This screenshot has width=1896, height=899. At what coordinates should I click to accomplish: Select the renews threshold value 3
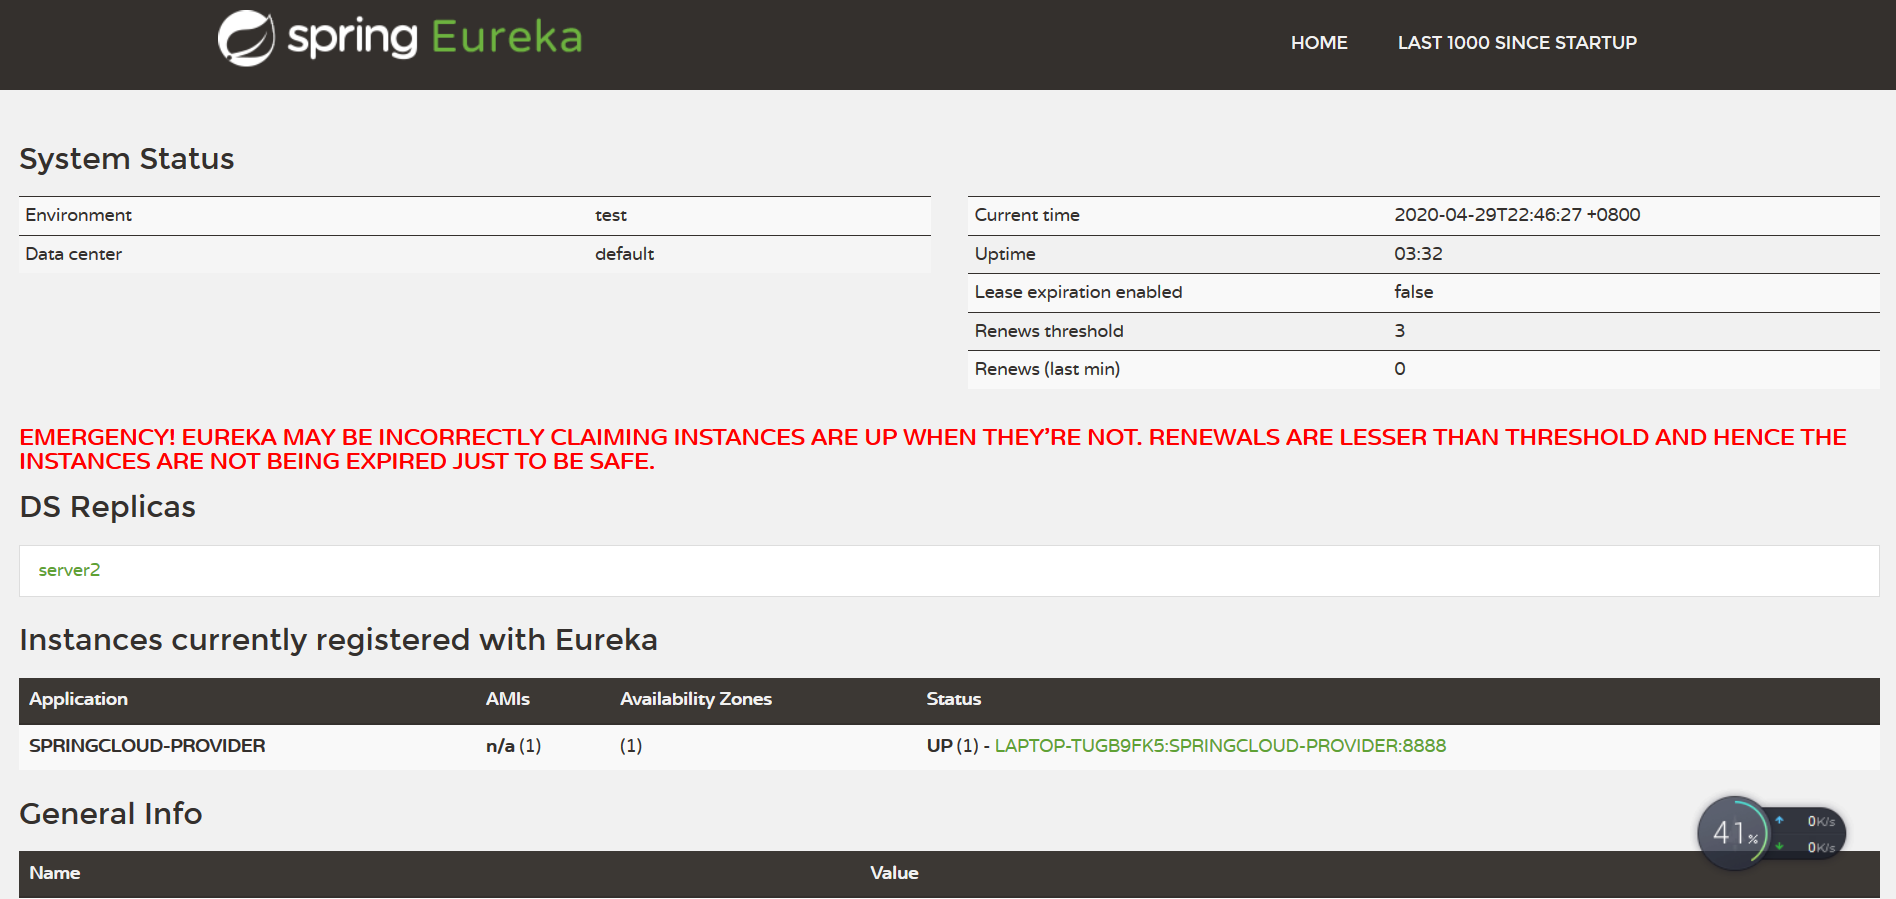click(1399, 331)
